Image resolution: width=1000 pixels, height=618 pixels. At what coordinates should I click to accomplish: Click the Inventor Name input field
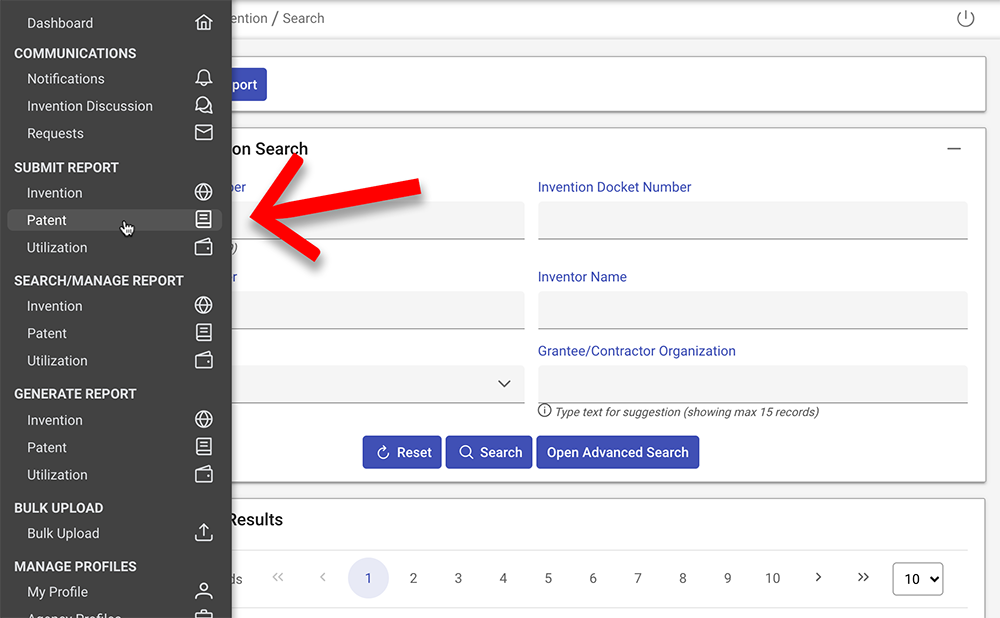click(x=752, y=310)
